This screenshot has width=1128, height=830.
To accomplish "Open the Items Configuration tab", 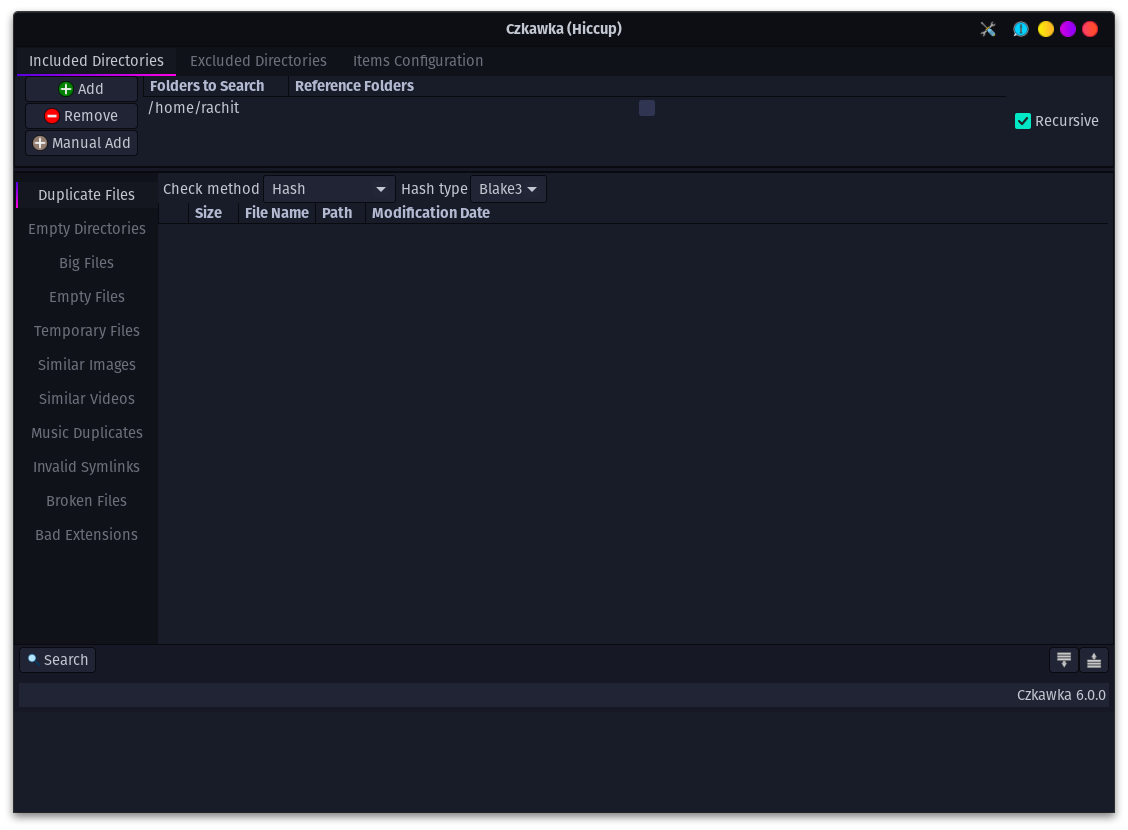I will point(417,61).
